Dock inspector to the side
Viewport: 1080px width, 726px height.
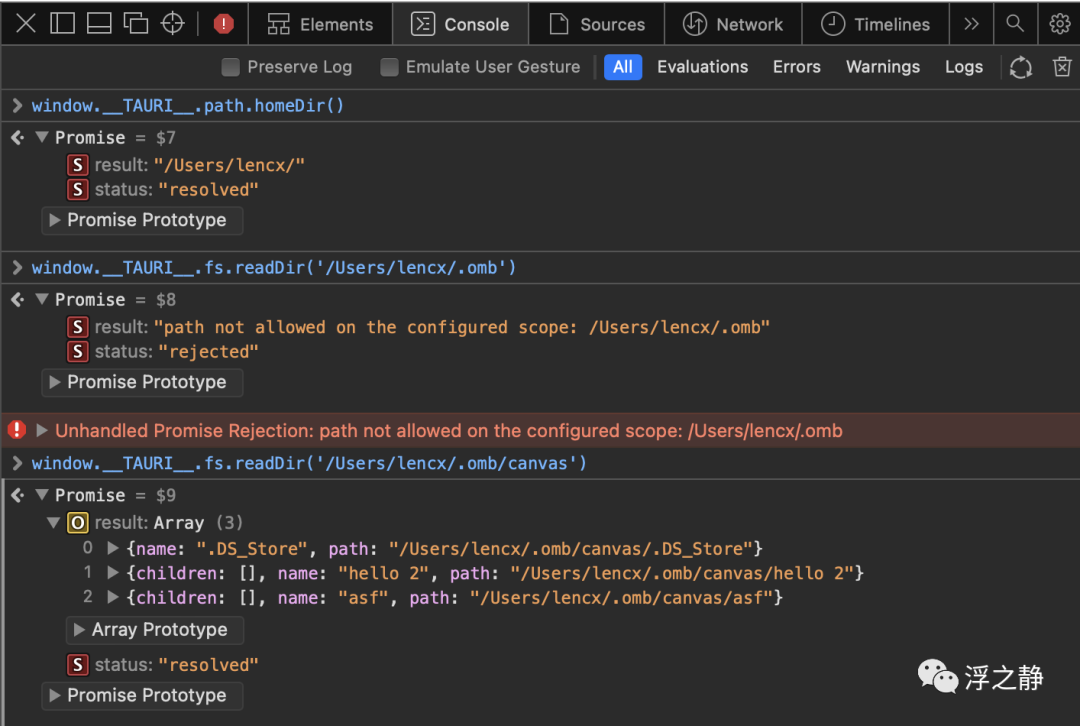point(63,24)
